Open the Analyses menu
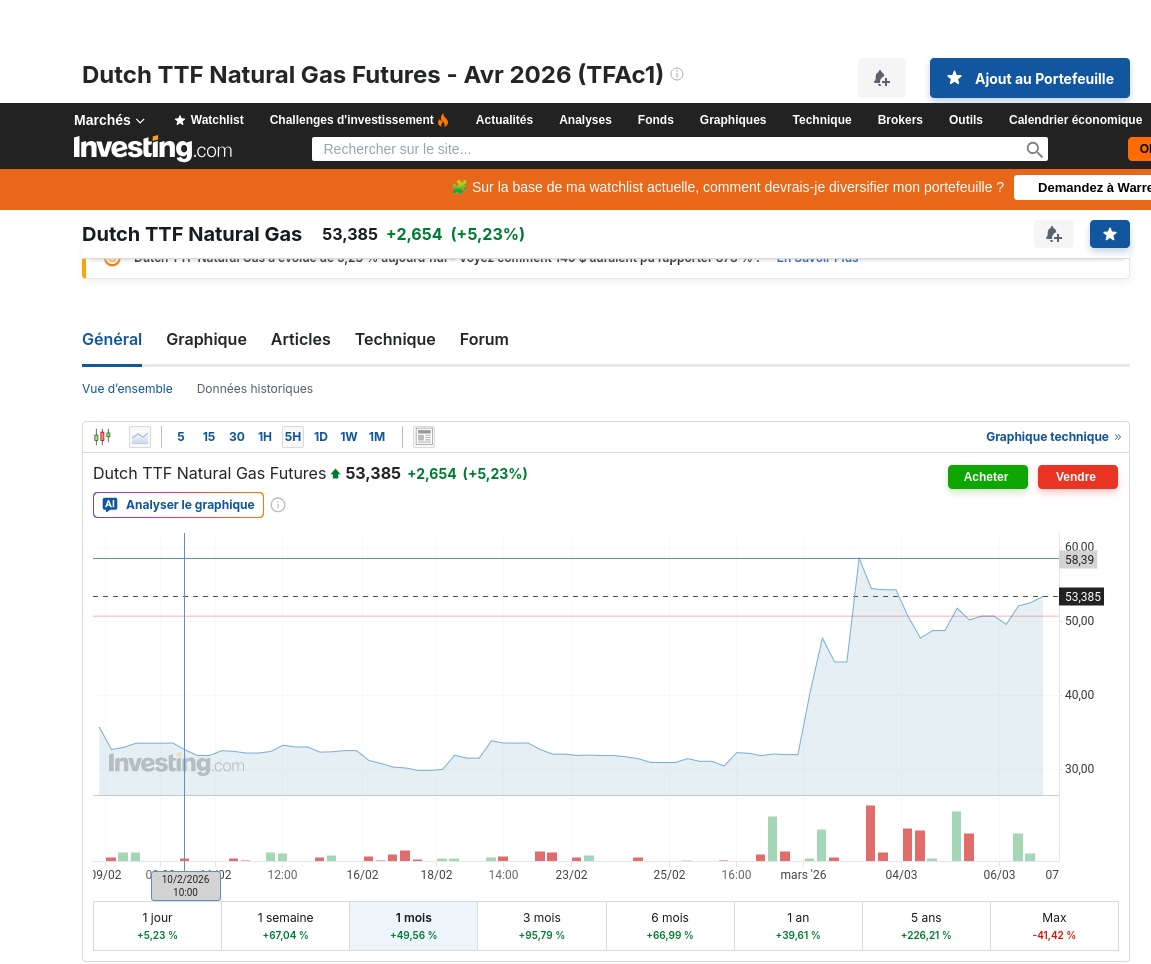The height and width of the screenshot is (964, 1151). [585, 120]
